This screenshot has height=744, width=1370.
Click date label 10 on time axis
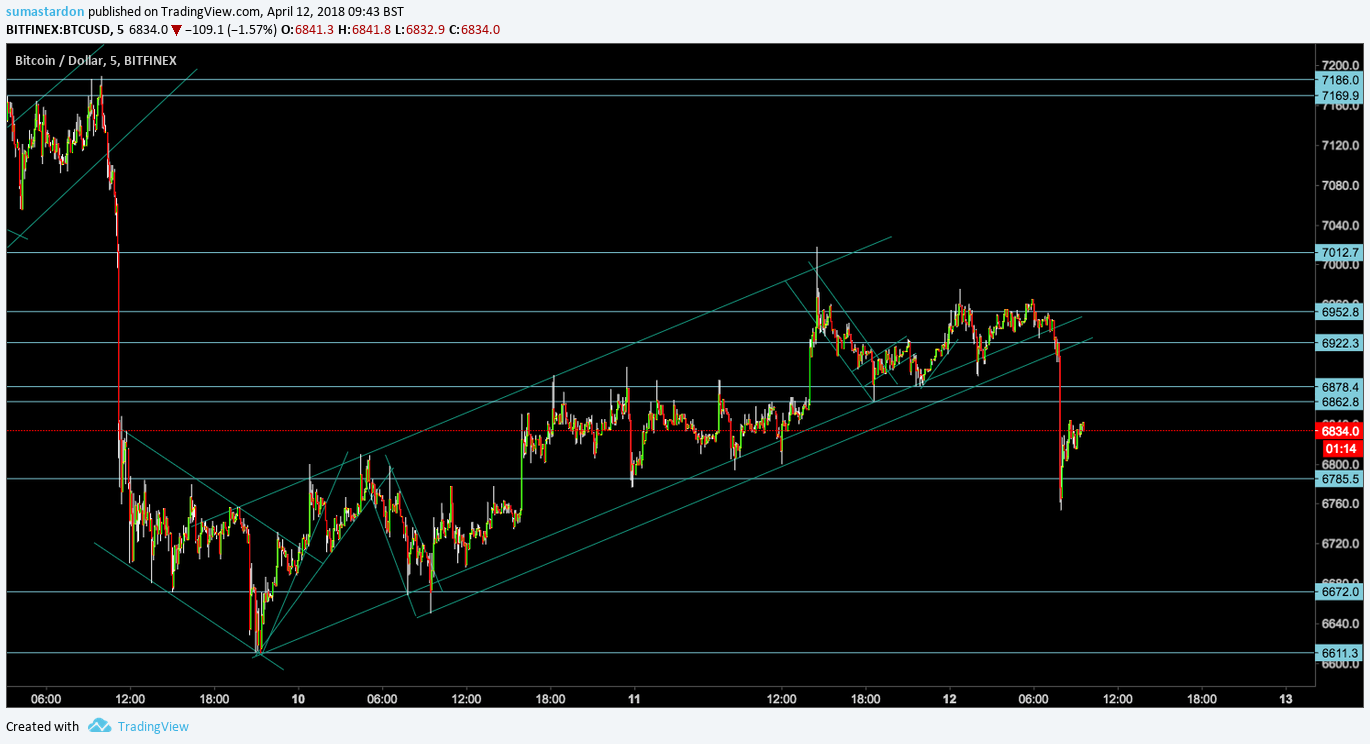(298, 698)
